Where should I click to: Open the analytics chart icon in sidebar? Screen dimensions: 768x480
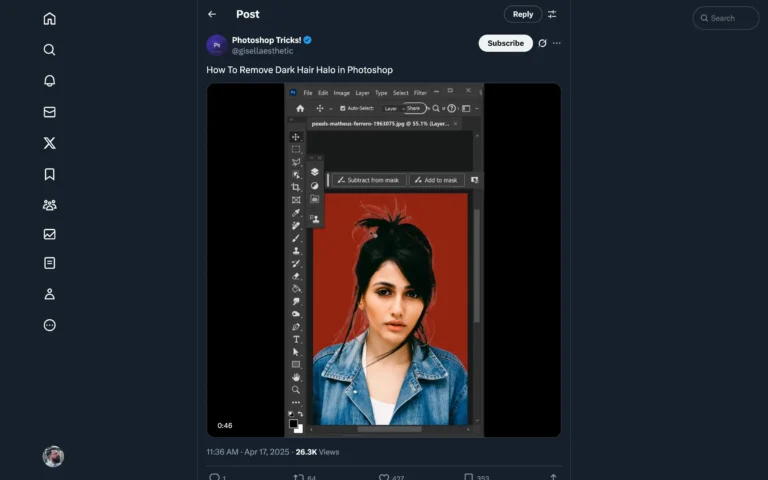click(49, 234)
